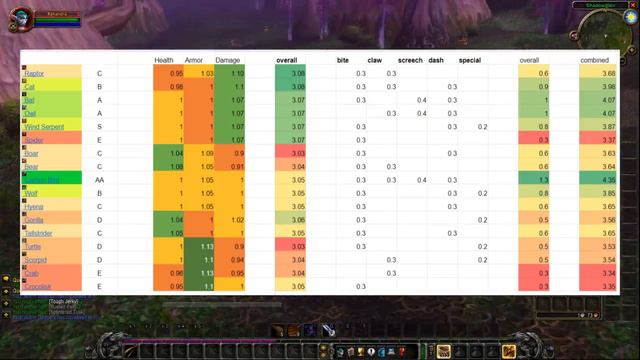Open the Wind Serpent link
Viewport: 640px width, 360px height.
[x=44, y=127]
